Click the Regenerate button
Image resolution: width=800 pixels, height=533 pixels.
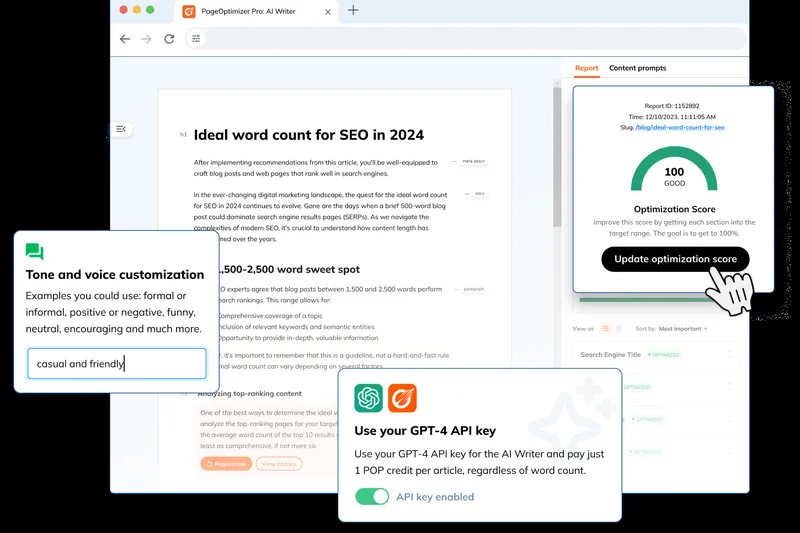(x=226, y=464)
